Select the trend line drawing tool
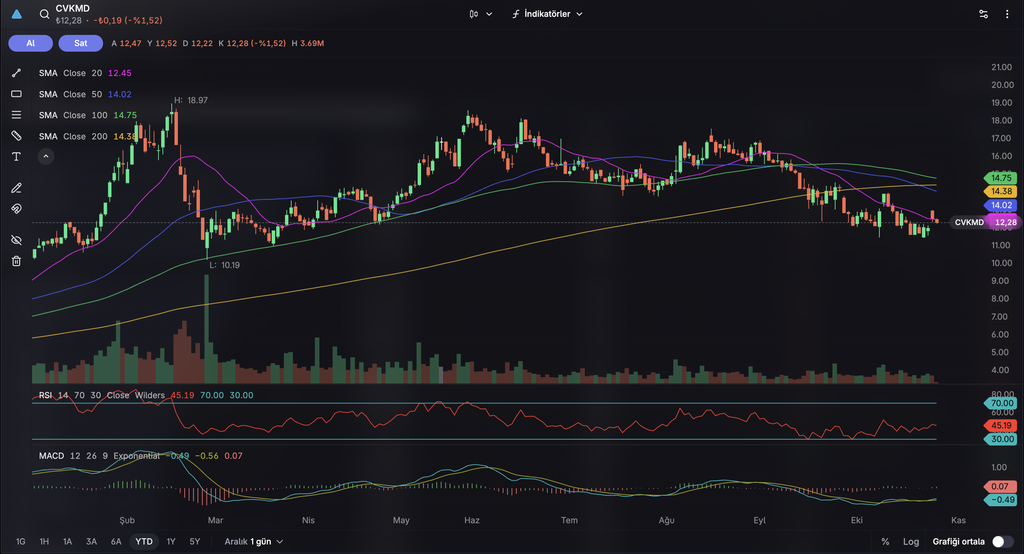Screen dimensions: 1024x554 [x=16, y=73]
